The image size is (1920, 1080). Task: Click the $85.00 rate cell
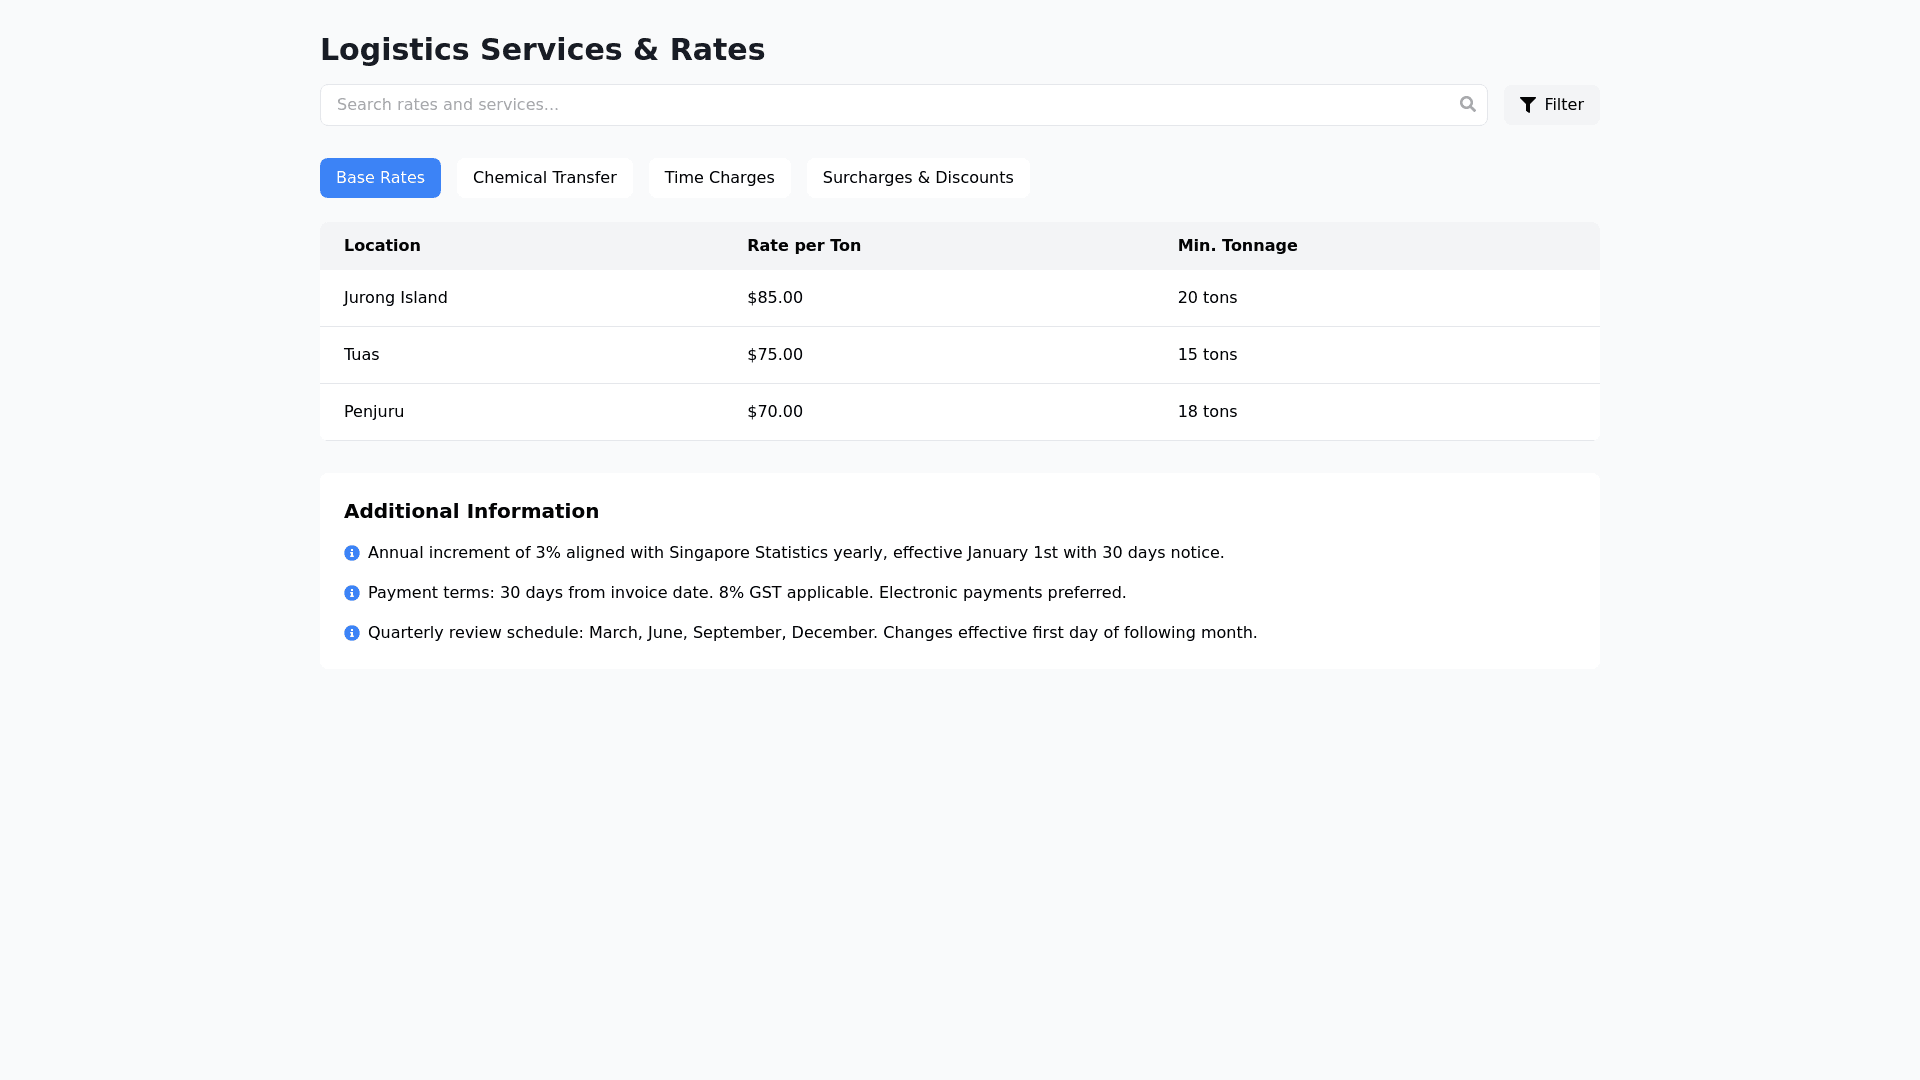click(775, 298)
